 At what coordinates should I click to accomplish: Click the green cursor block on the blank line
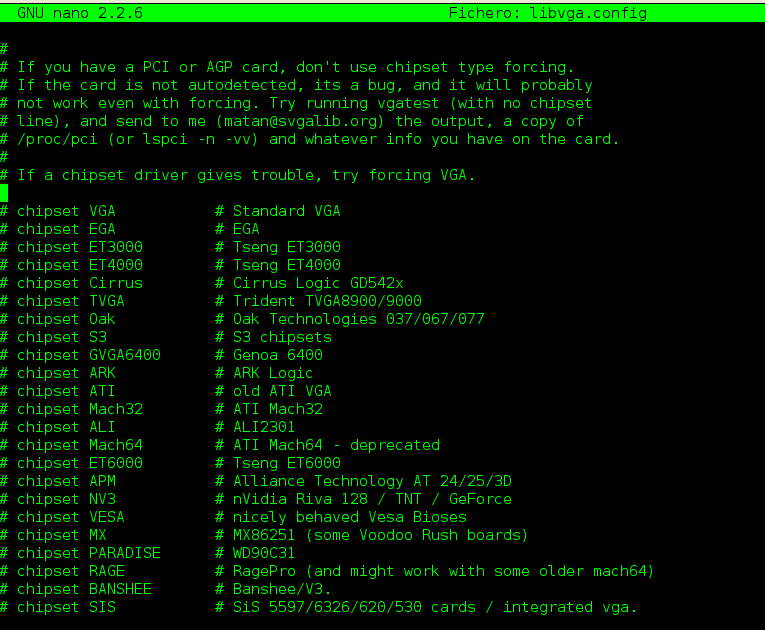pyautogui.click(x=4, y=193)
